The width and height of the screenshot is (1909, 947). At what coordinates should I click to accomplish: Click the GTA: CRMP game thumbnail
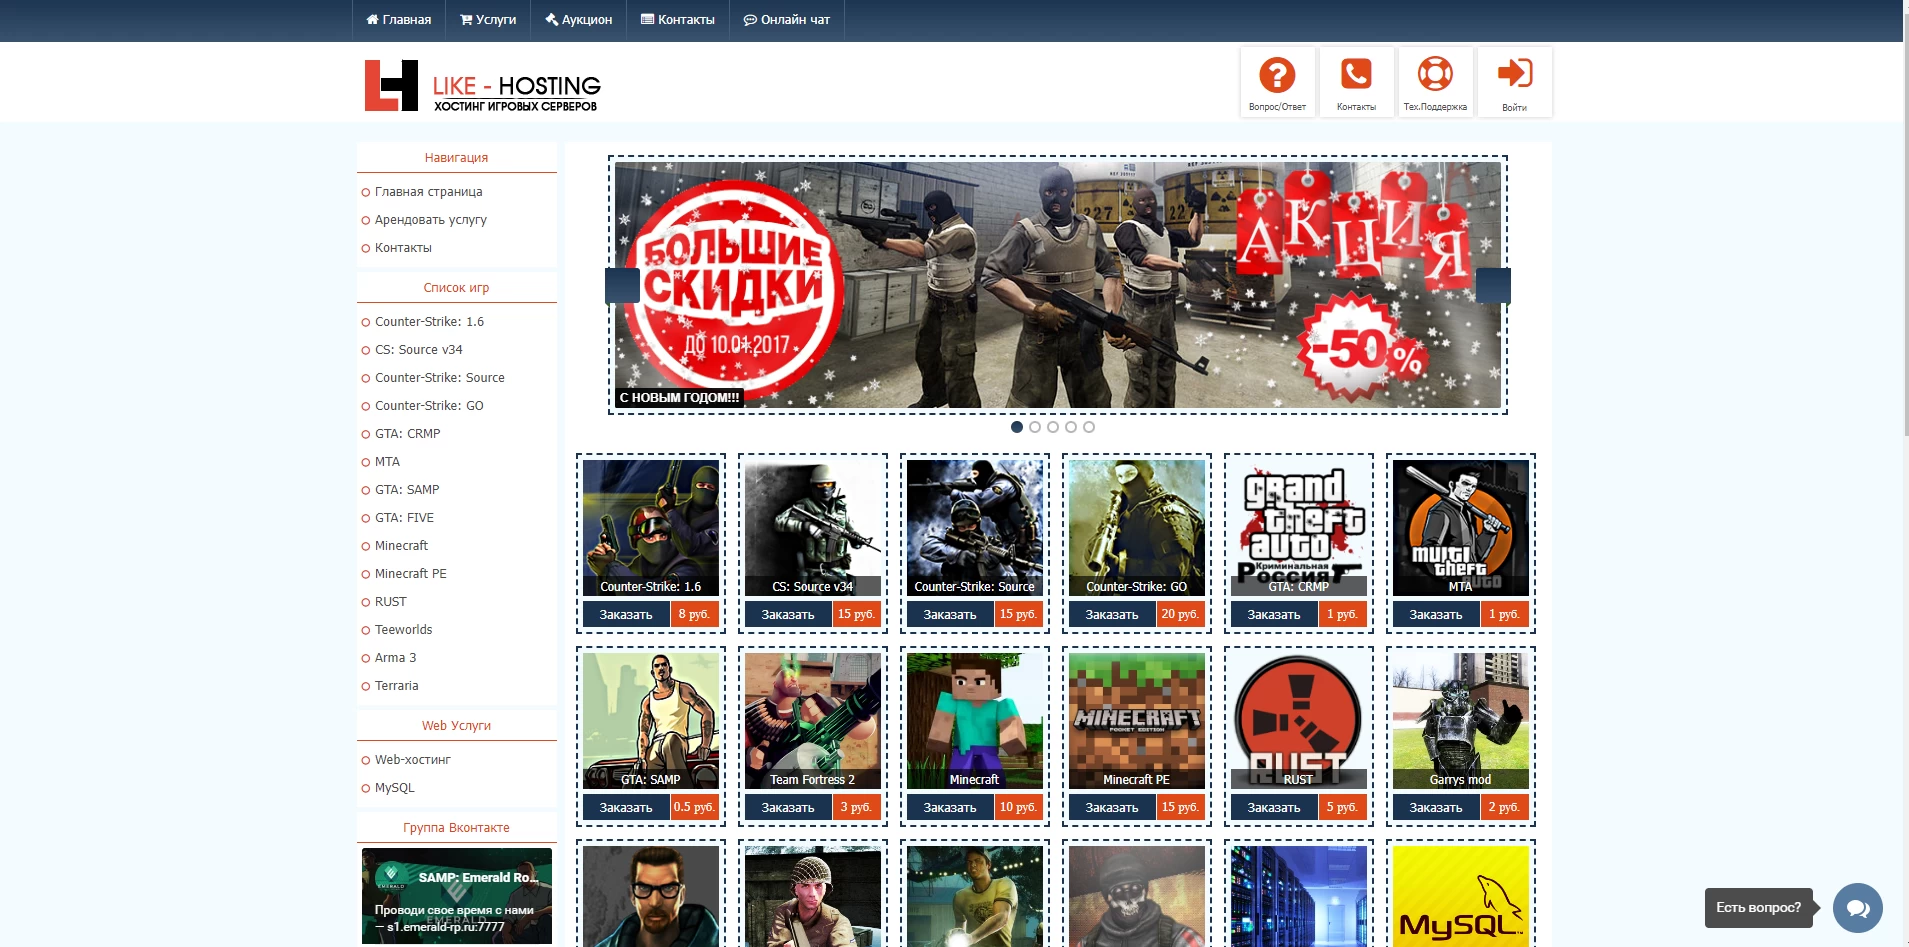[x=1299, y=528]
